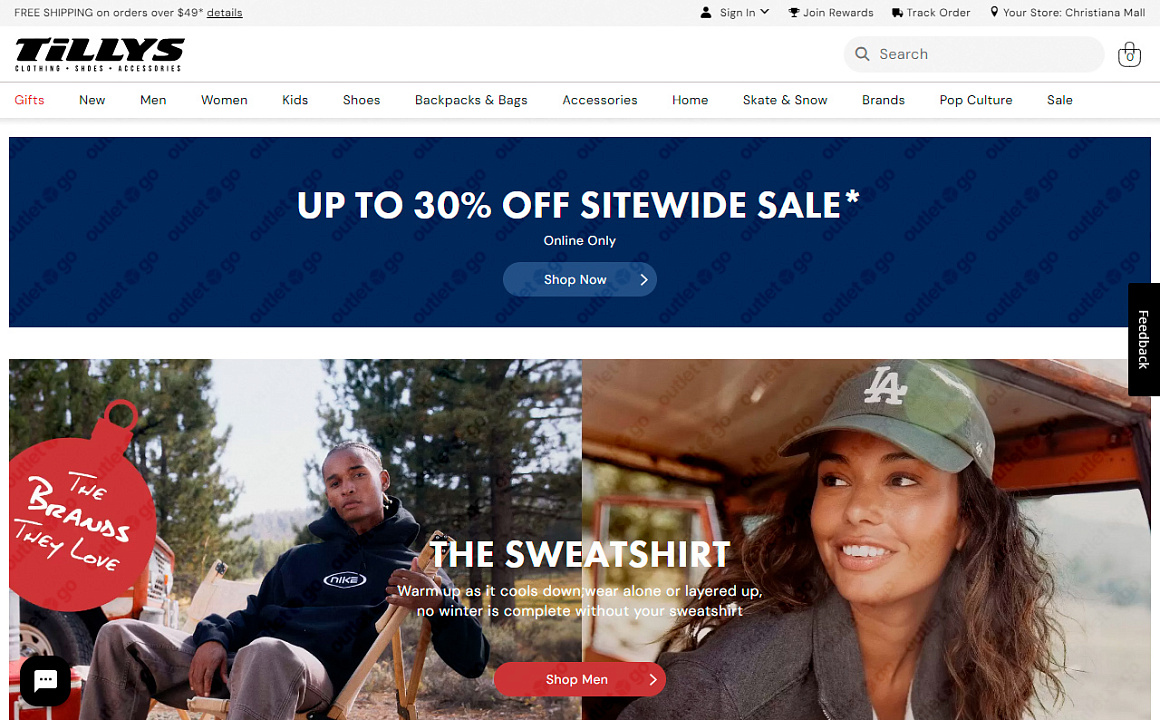Image resolution: width=1160 pixels, height=720 pixels.
Task: Click the store location pin icon
Action: (x=994, y=12)
